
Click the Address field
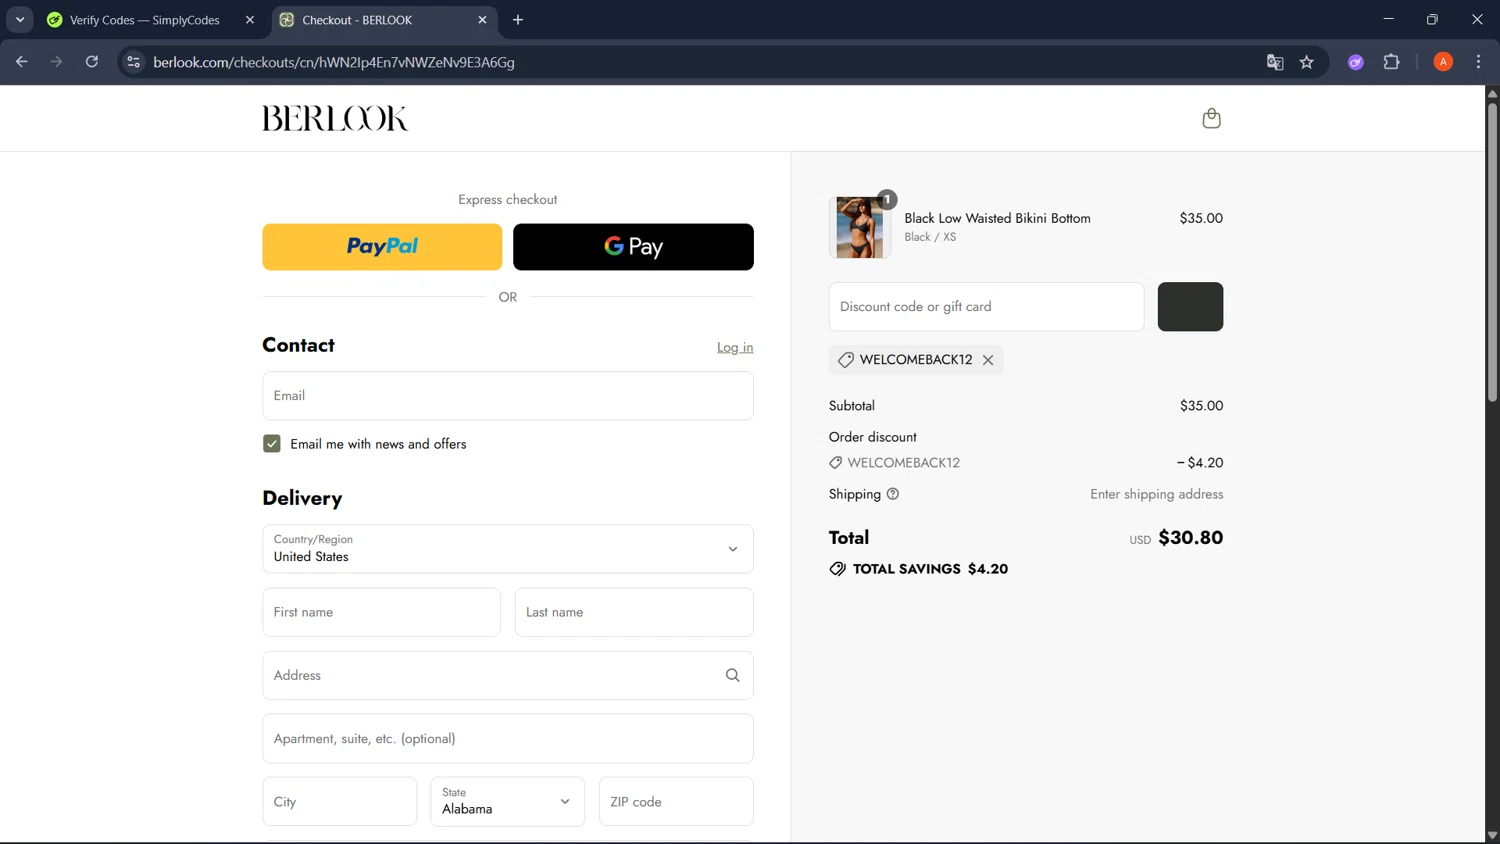(x=508, y=675)
